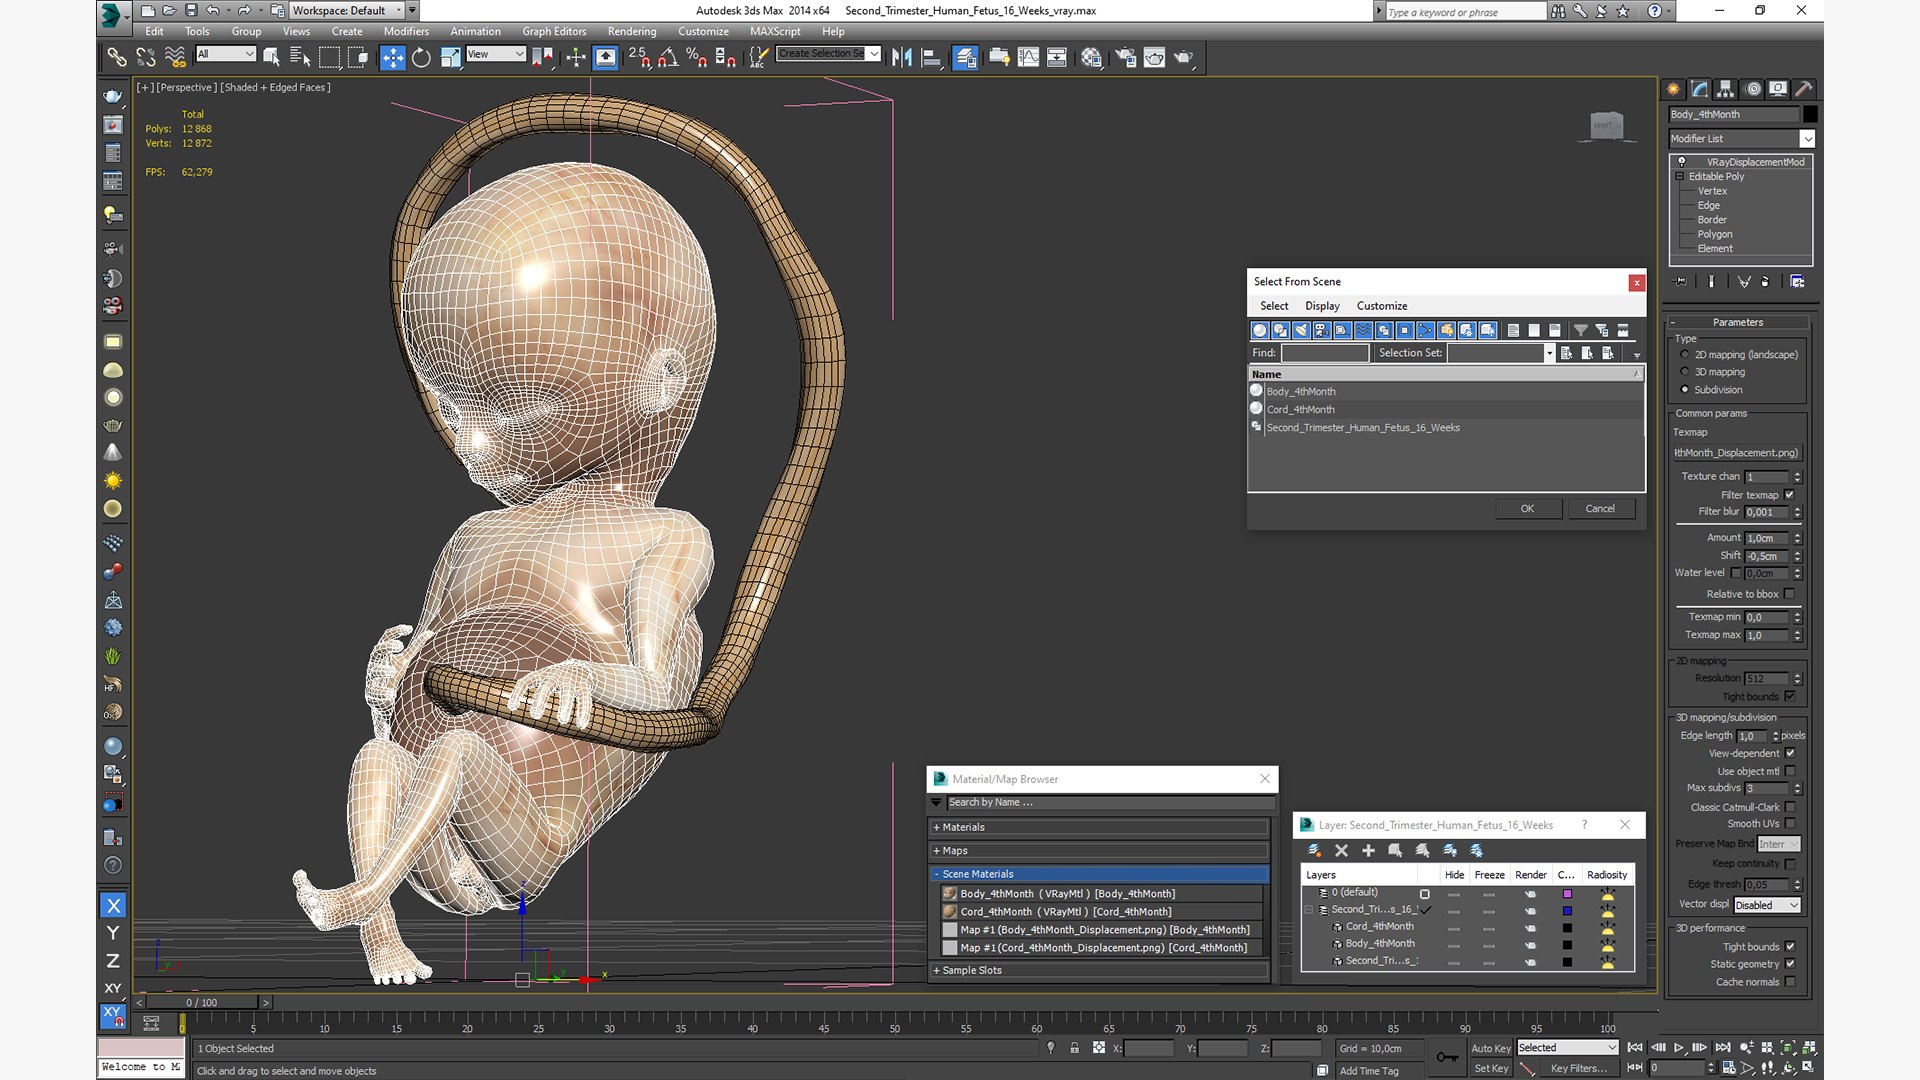Click Key Filters button

coord(1578,1068)
